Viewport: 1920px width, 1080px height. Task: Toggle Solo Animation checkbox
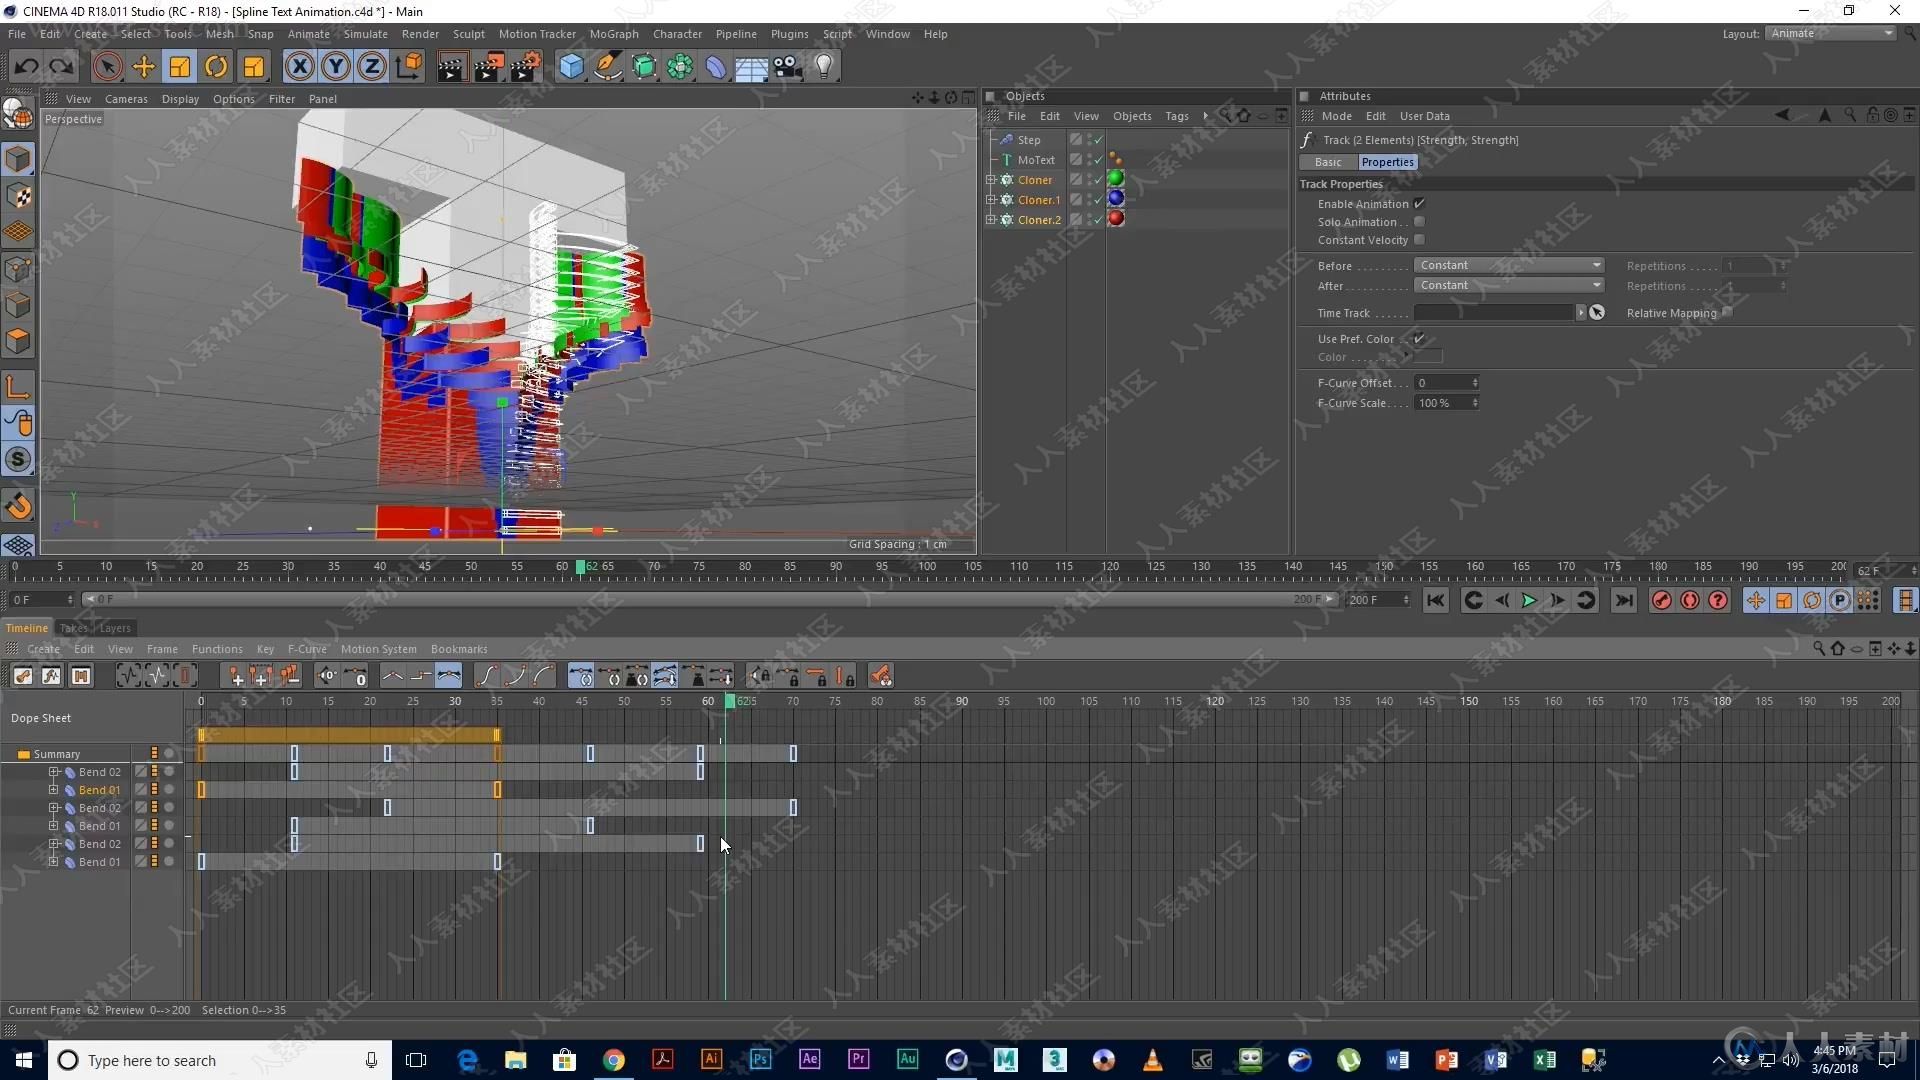[x=1419, y=222]
